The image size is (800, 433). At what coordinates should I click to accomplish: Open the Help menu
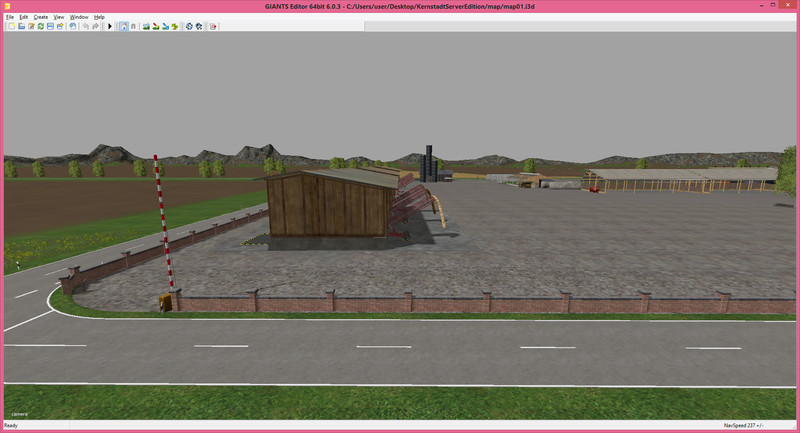click(99, 17)
